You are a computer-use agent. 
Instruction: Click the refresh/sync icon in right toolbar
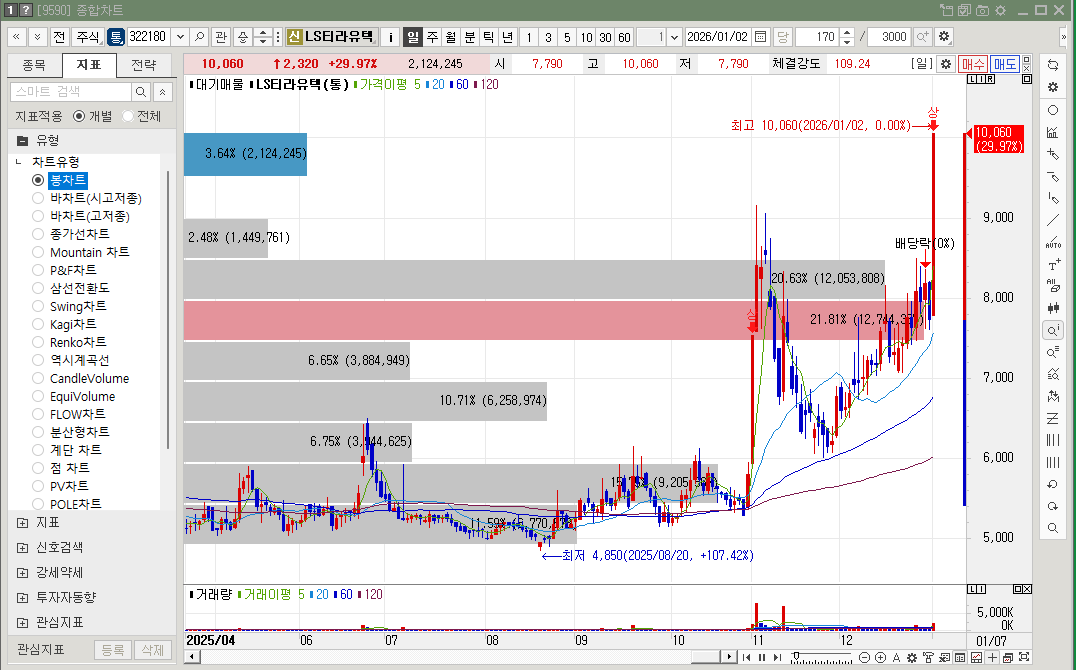(x=1053, y=65)
